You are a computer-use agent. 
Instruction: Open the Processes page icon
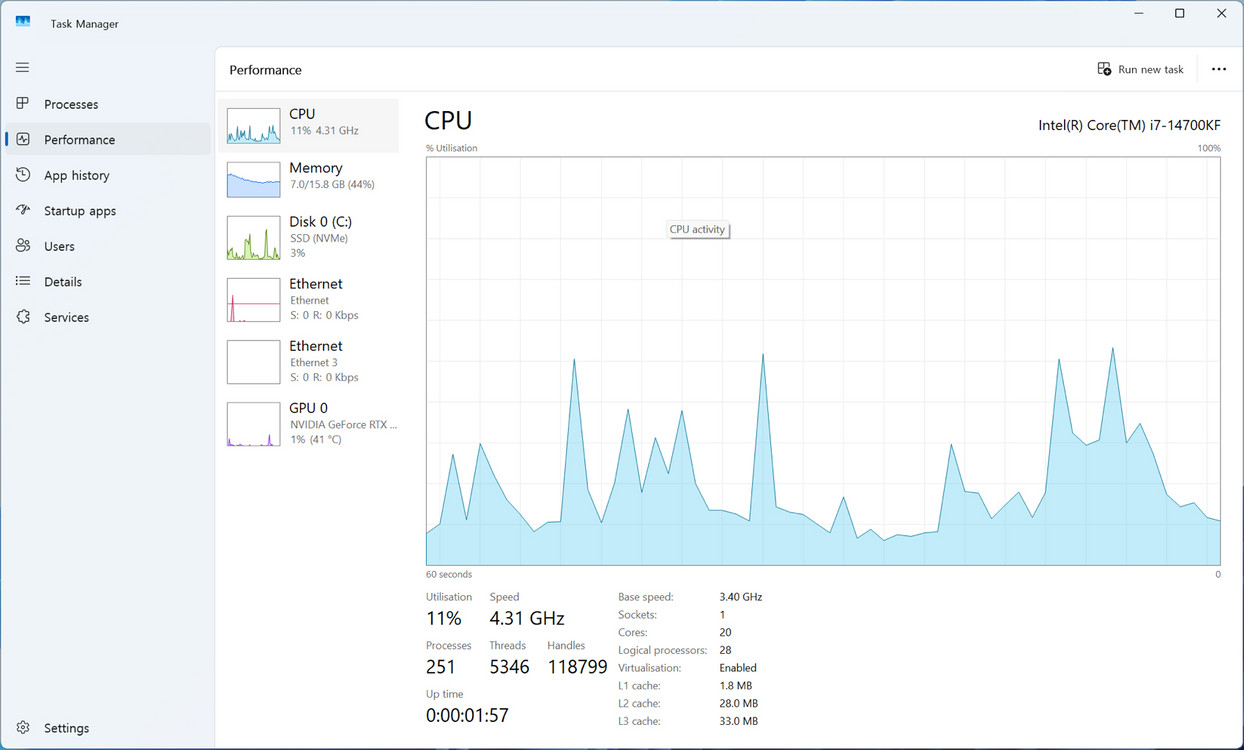coord(22,104)
